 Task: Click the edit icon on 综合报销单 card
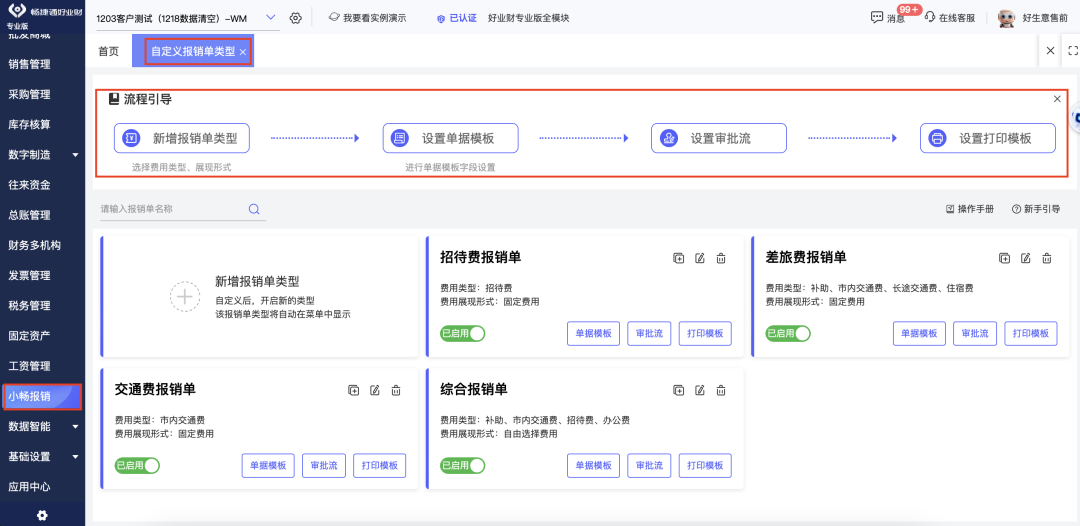pos(700,390)
